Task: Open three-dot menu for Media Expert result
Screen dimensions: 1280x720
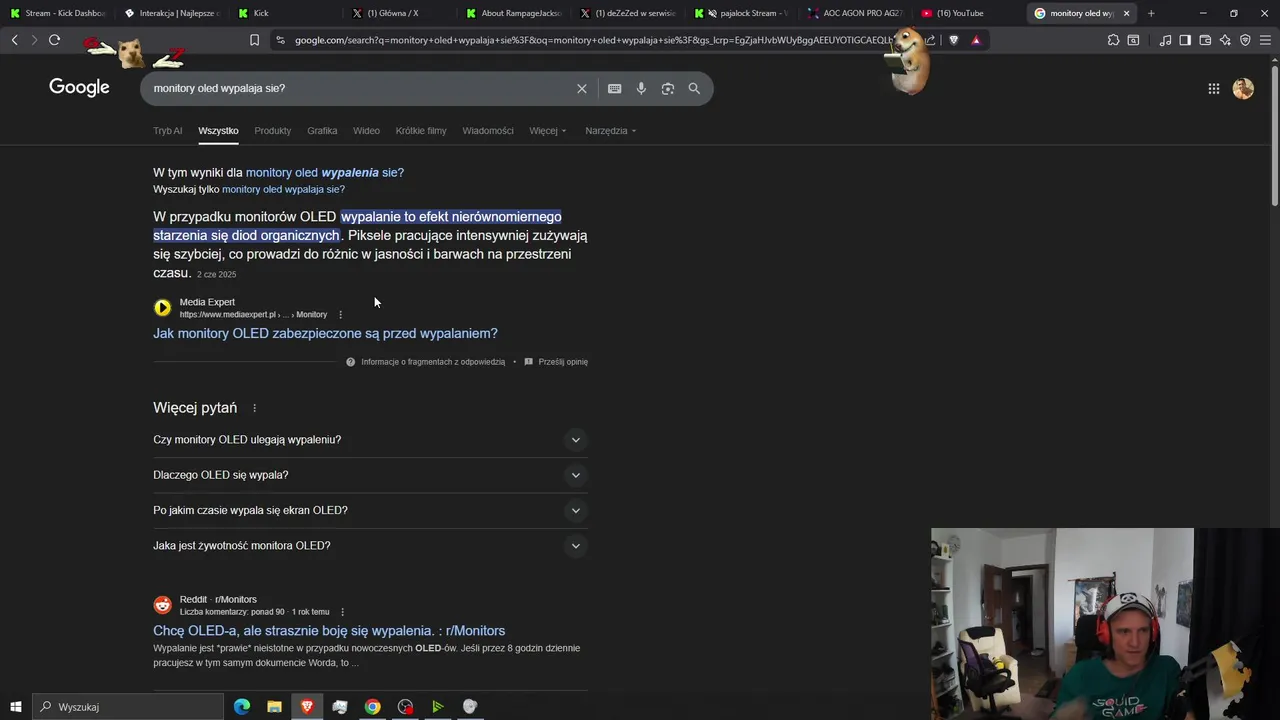Action: (340, 314)
